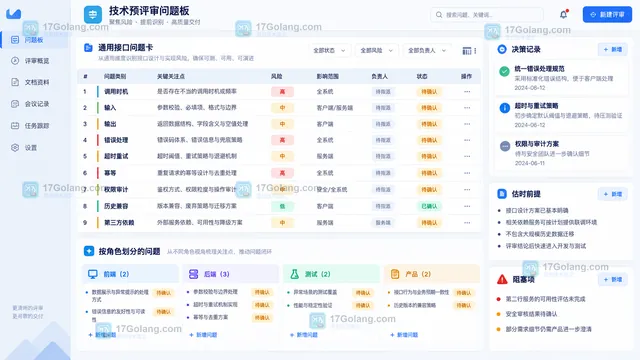
Task: Click the 通用接口问题卡 folder icon
Action: pos(88,48)
